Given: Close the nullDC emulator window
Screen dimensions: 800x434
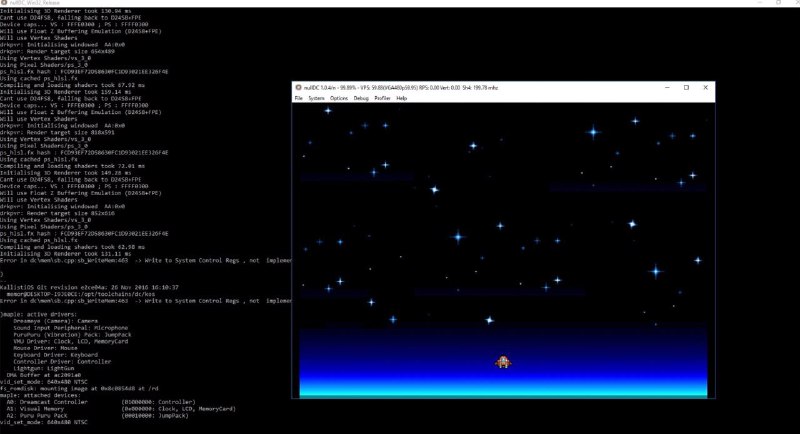Looking at the screenshot, I should [706, 87].
